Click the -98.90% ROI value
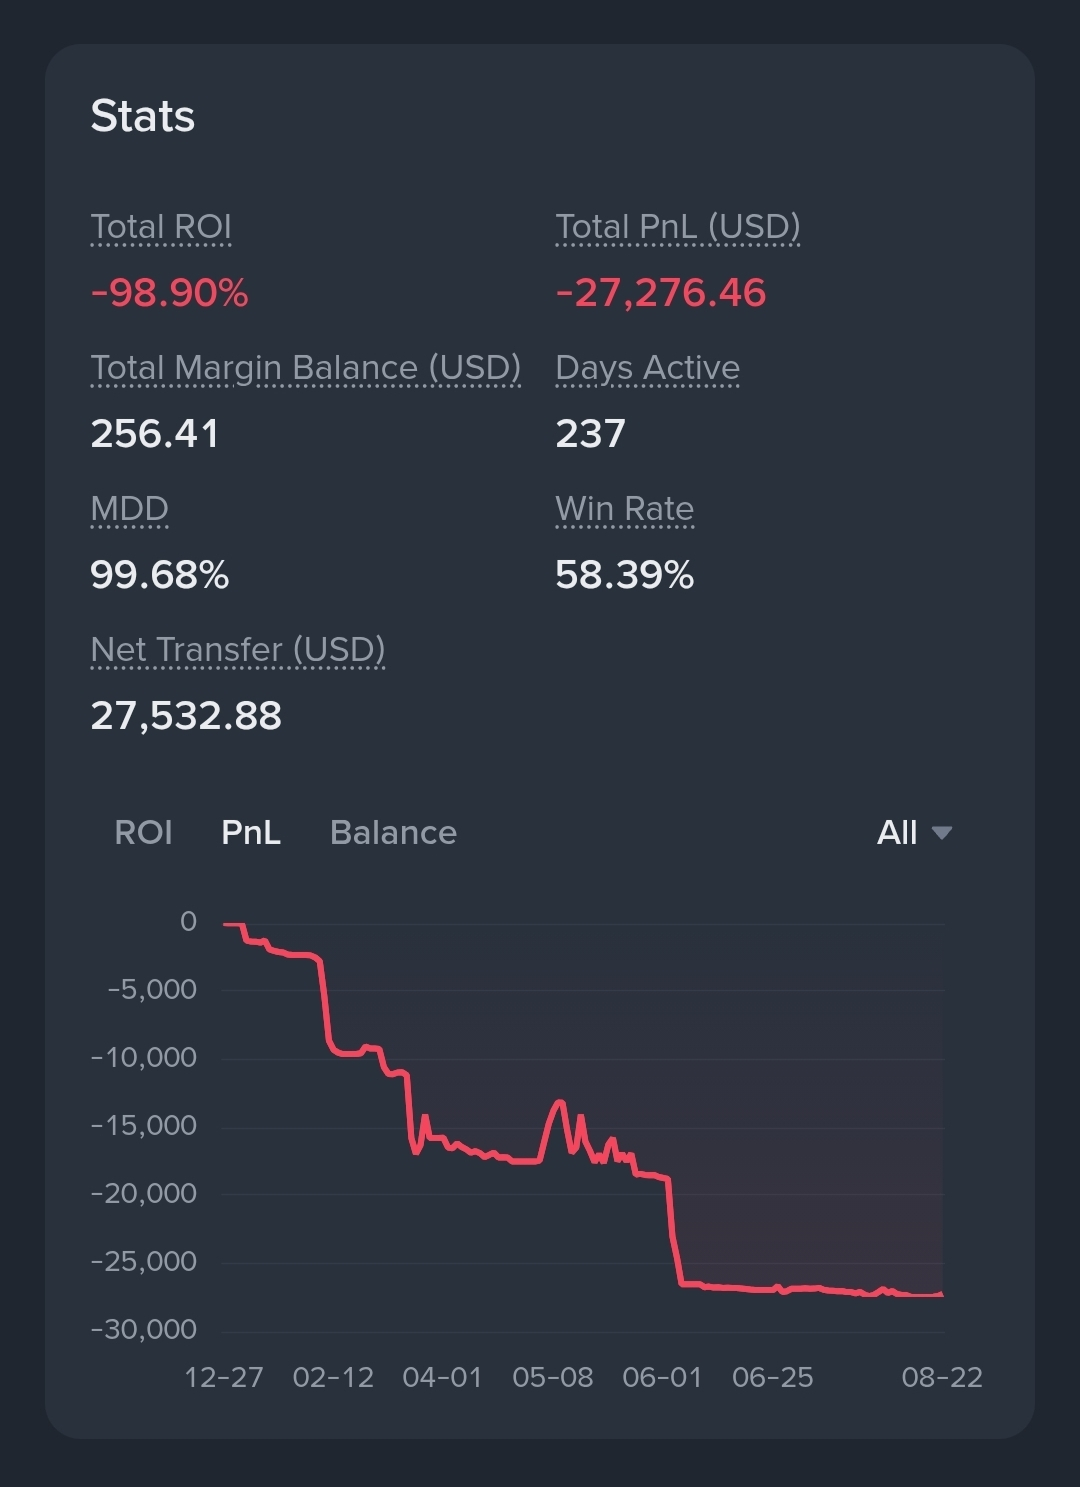Viewport: 1080px width, 1487px height. 170,293
